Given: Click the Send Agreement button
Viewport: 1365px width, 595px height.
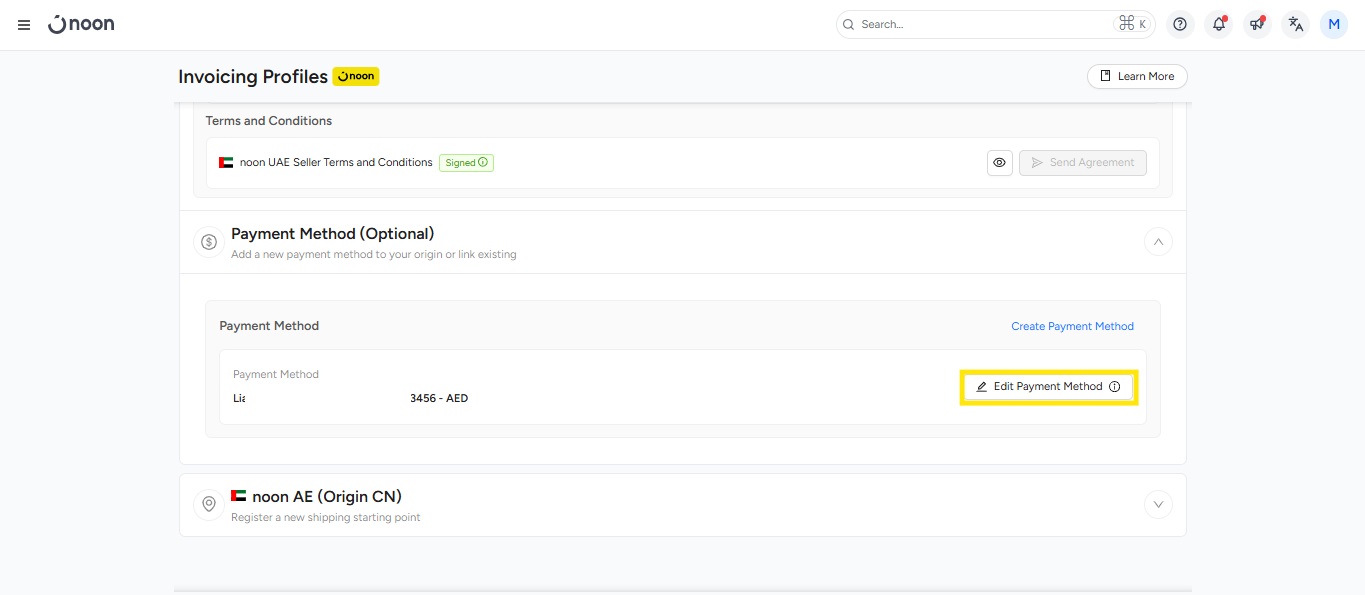Looking at the screenshot, I should click(1082, 163).
